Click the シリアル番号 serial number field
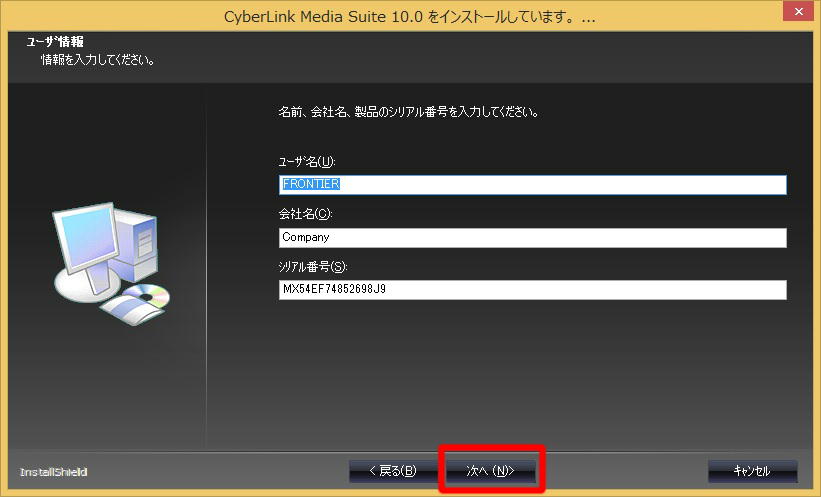 pyautogui.click(x=532, y=290)
